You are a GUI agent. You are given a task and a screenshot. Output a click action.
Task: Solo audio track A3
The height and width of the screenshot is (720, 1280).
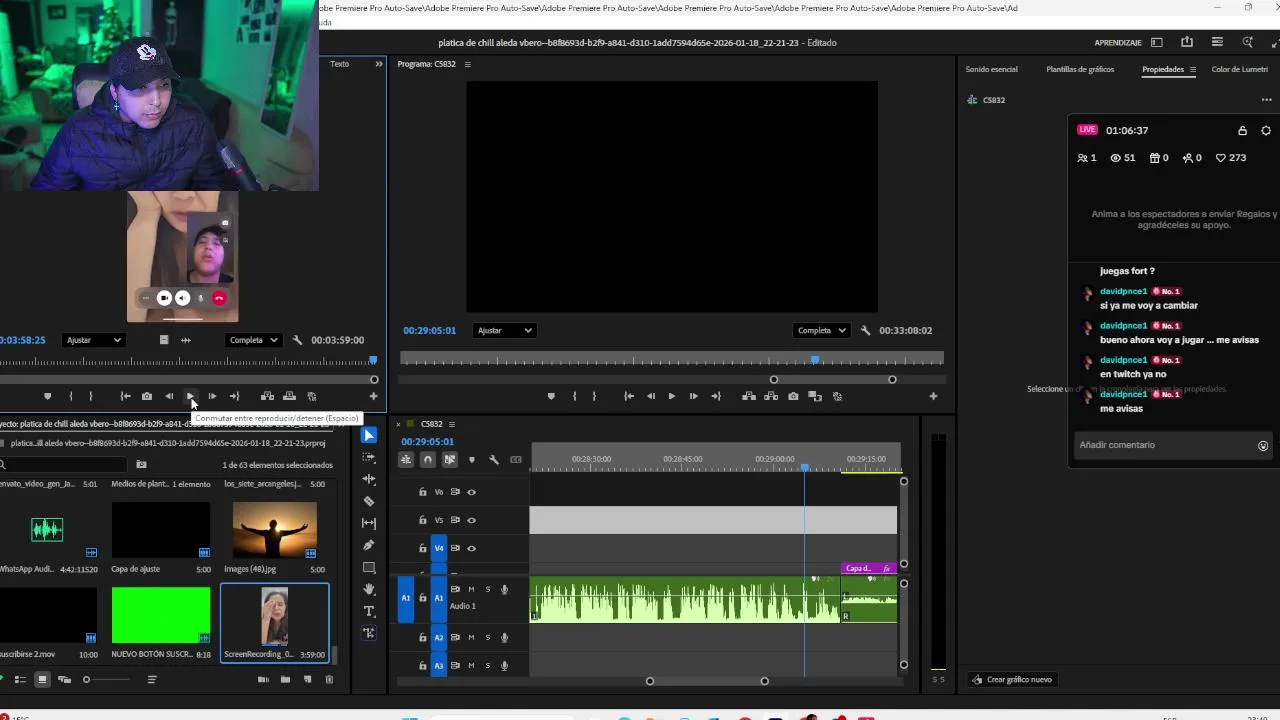[488, 665]
